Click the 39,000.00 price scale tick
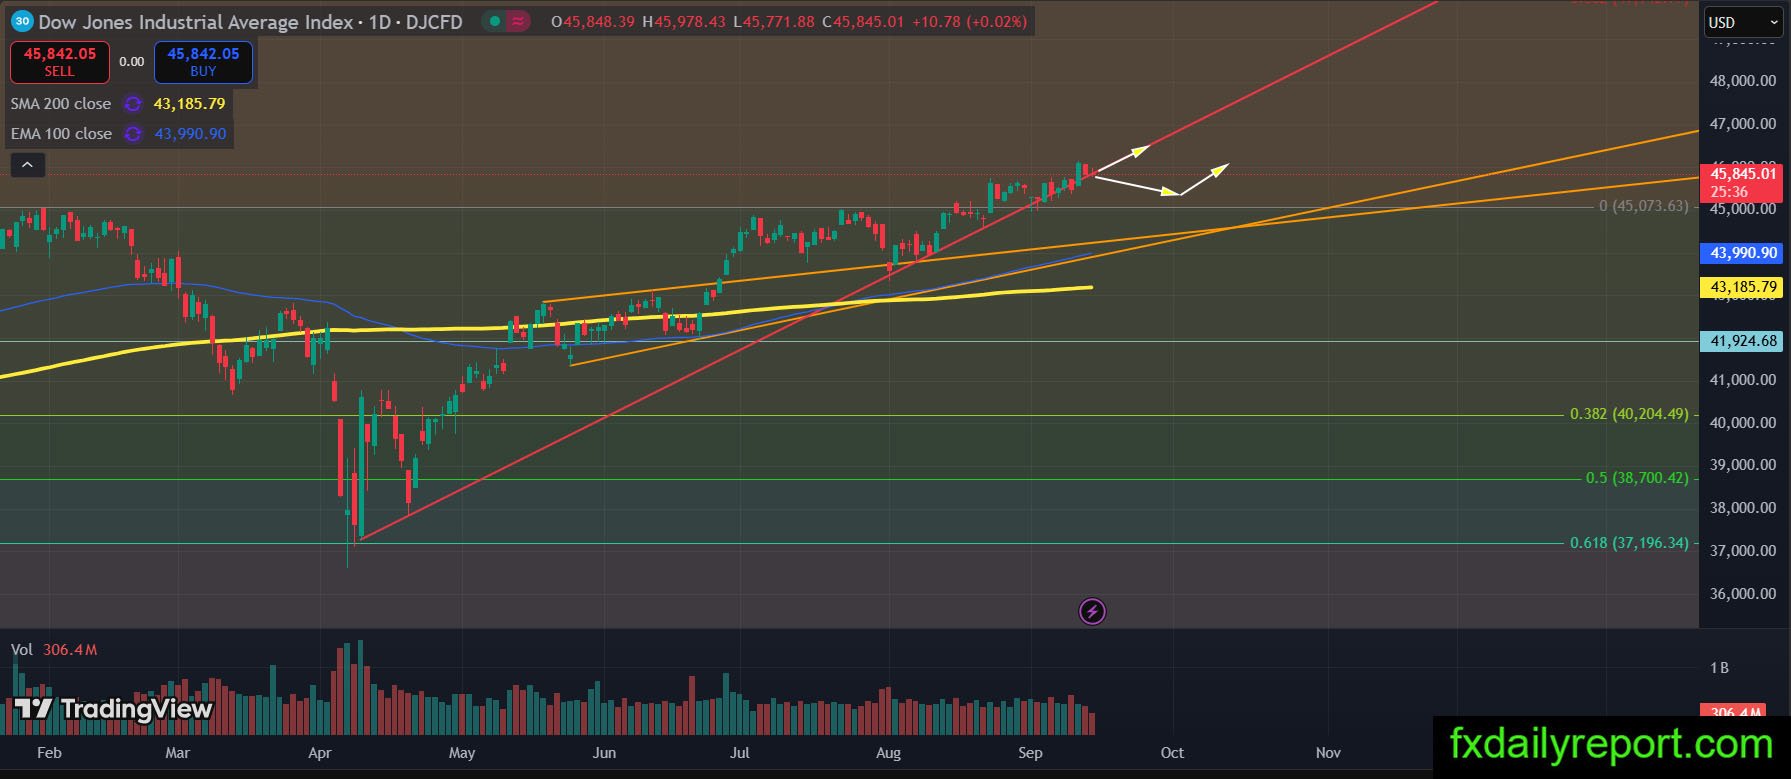The height and width of the screenshot is (779, 1791). pos(1743,465)
